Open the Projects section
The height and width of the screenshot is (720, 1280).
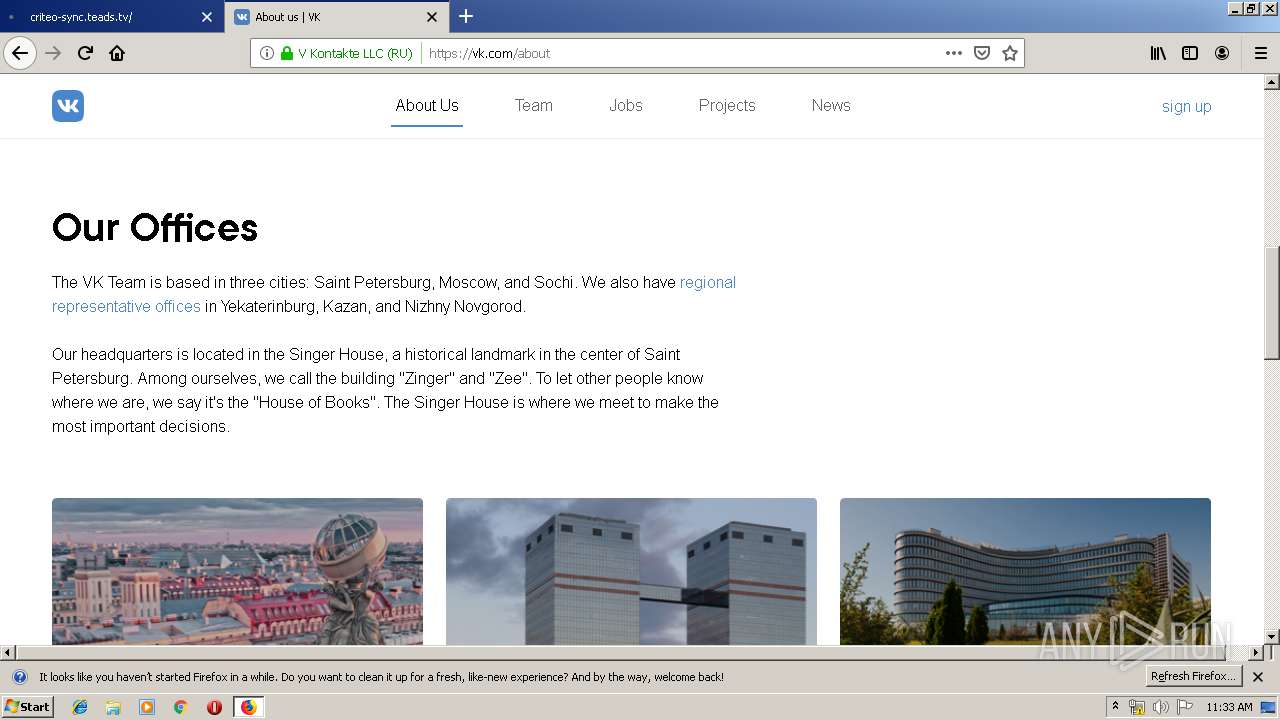pos(727,106)
